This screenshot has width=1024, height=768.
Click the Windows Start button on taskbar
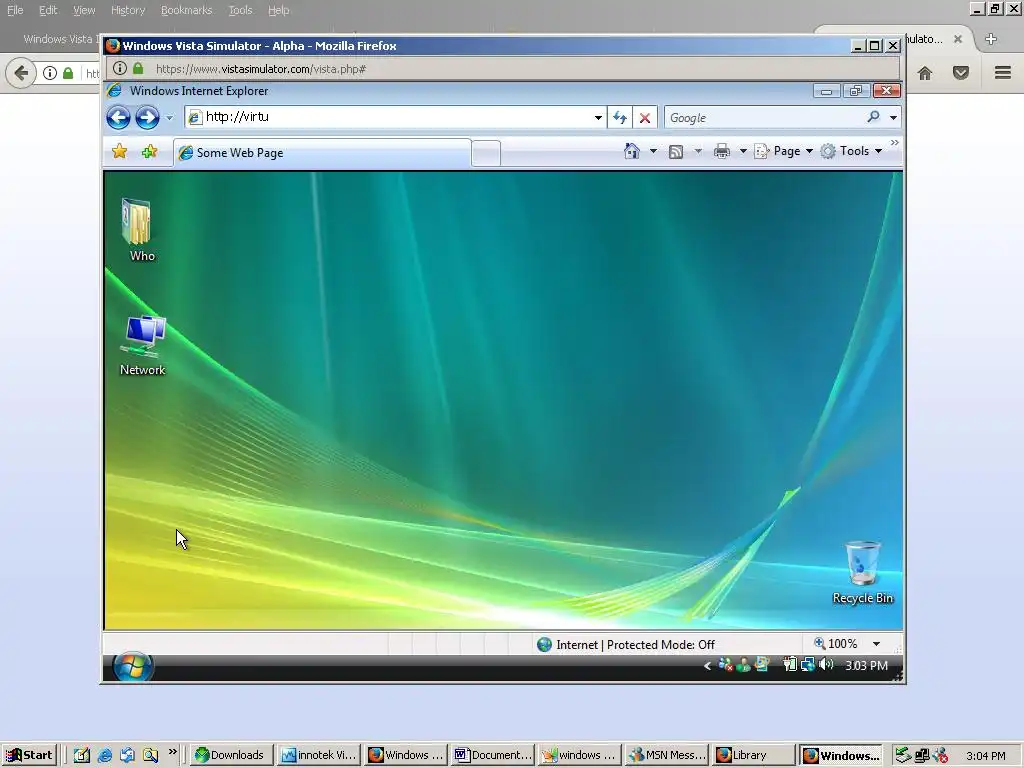coord(29,755)
